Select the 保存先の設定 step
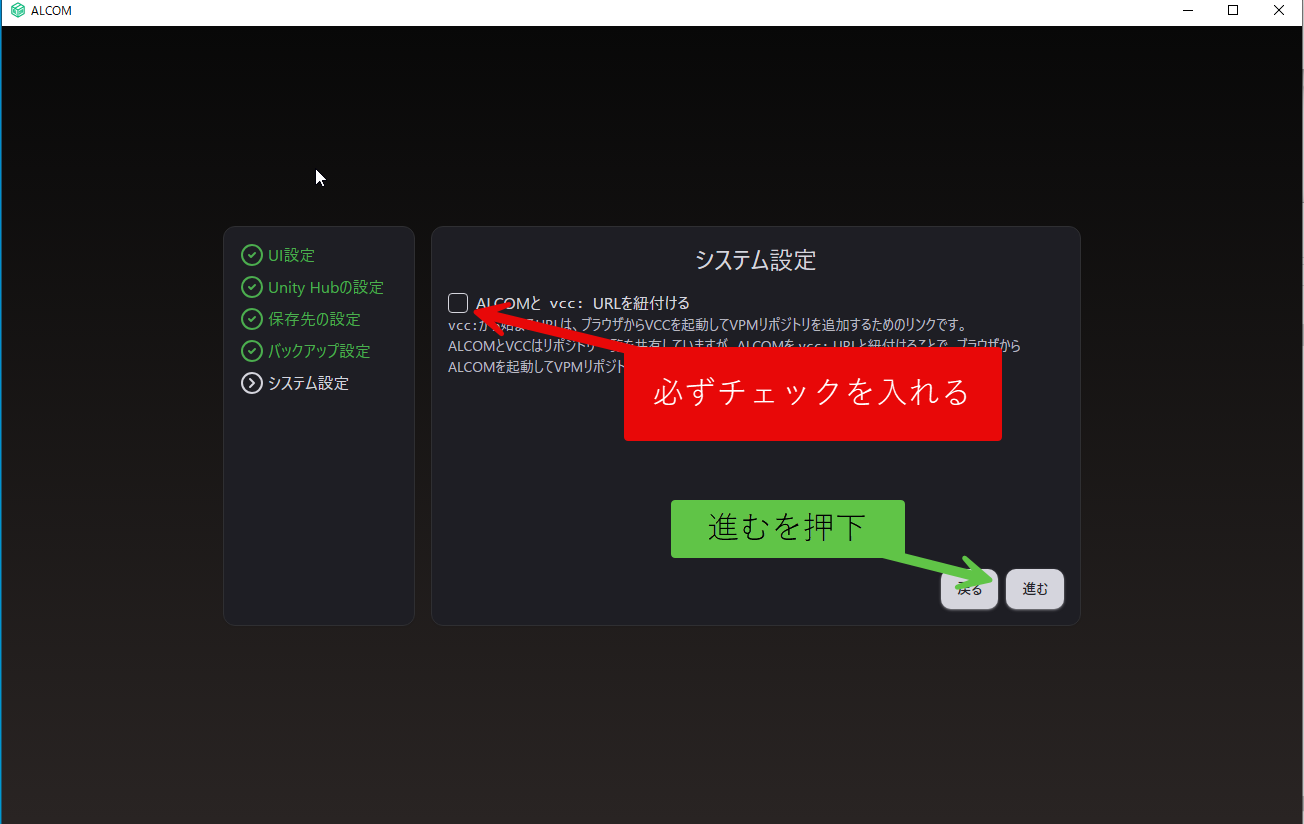 pyautogui.click(x=314, y=319)
